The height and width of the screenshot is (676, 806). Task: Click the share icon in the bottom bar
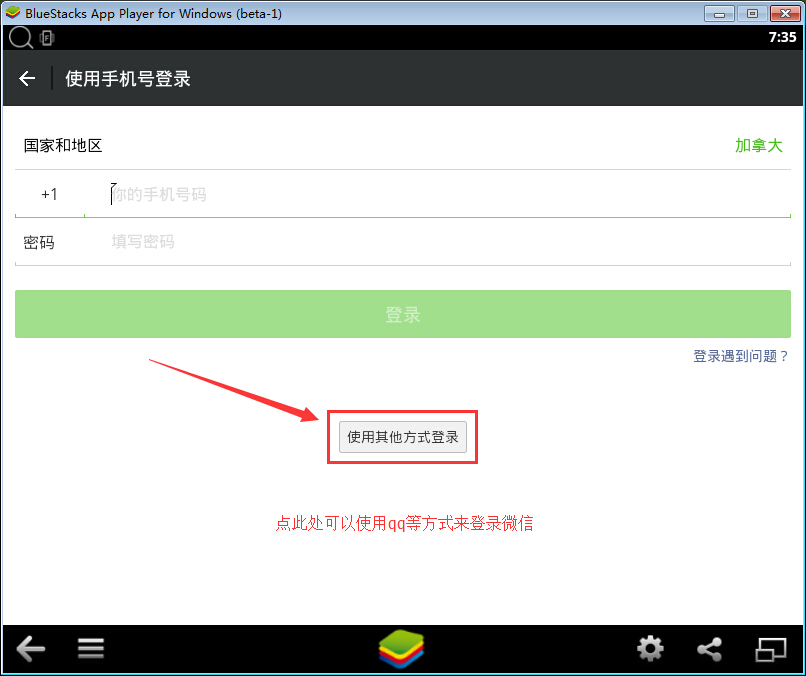coord(710,649)
